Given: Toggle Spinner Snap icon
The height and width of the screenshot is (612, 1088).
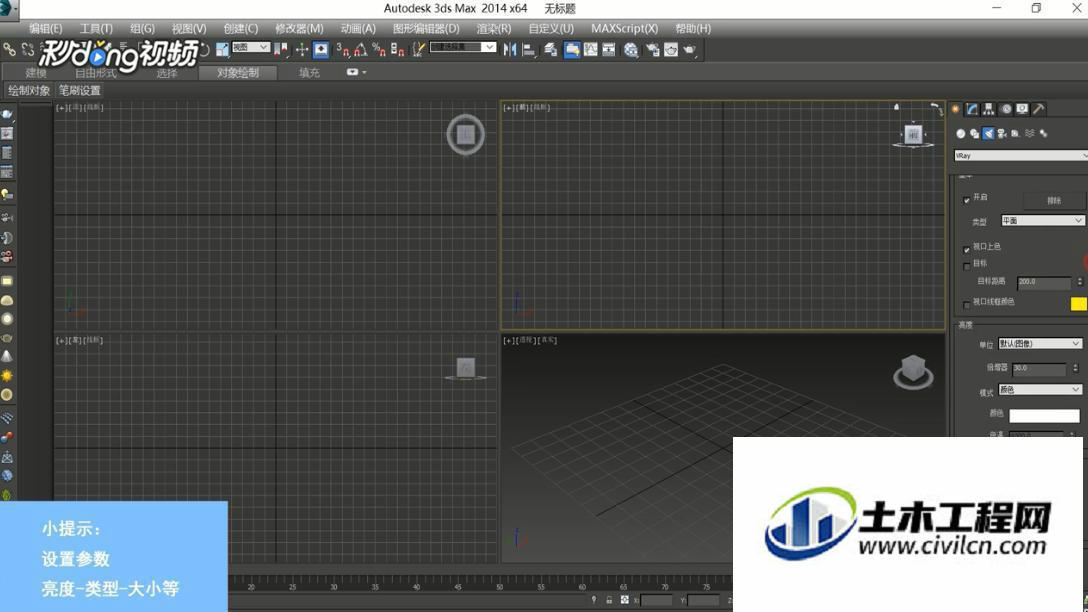Looking at the screenshot, I should 398,49.
